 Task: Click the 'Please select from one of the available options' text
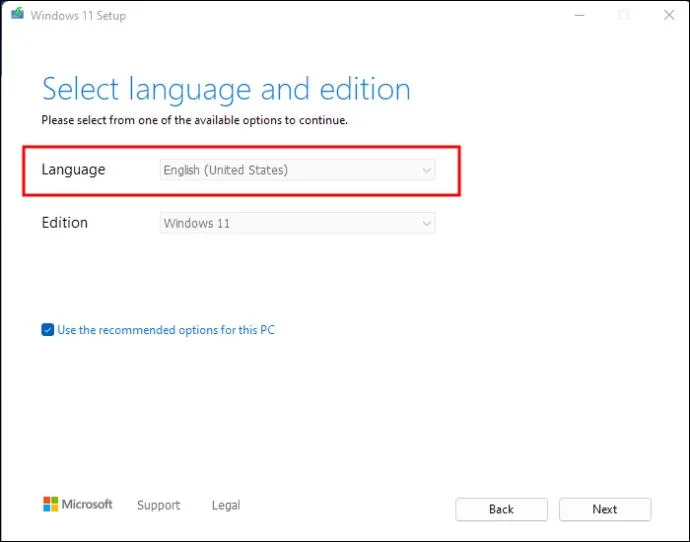[195, 120]
